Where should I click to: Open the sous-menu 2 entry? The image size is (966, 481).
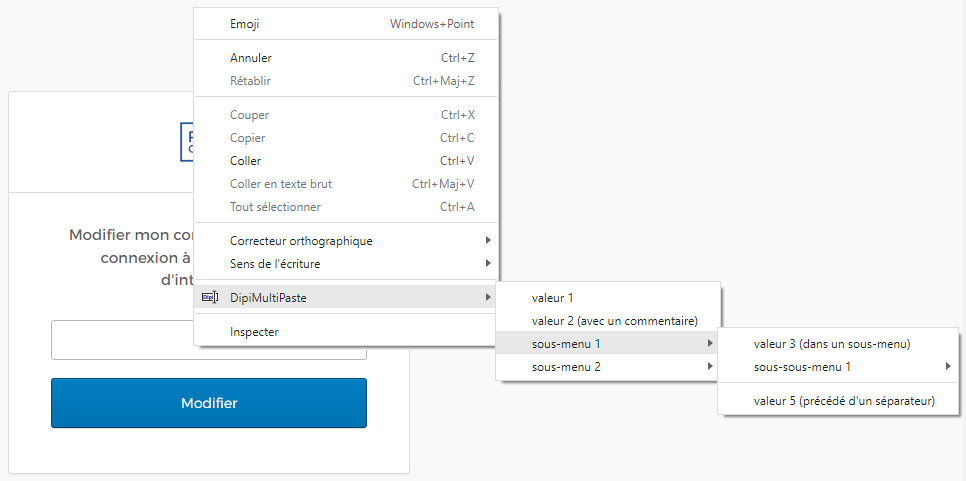[607, 366]
